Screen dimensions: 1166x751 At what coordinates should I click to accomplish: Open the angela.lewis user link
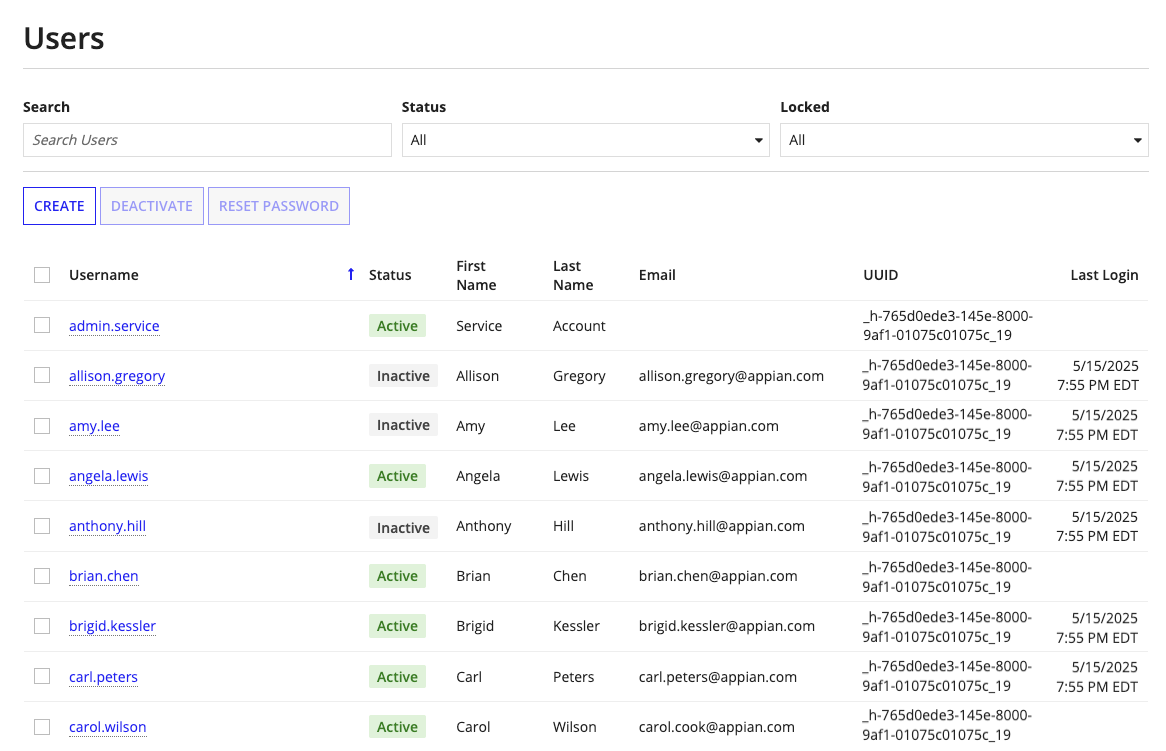(x=109, y=476)
